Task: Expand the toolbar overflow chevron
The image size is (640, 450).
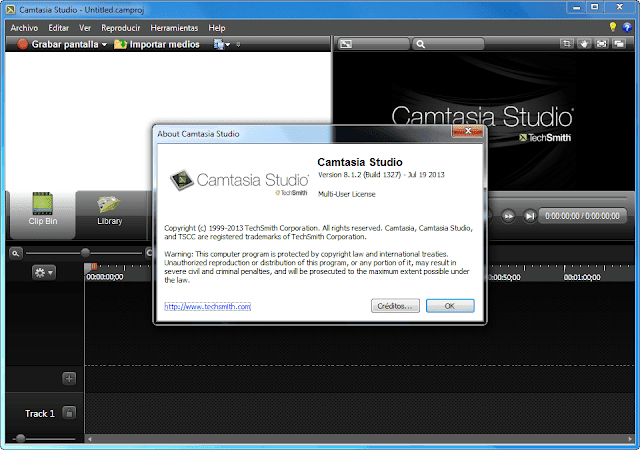Action: [238, 45]
